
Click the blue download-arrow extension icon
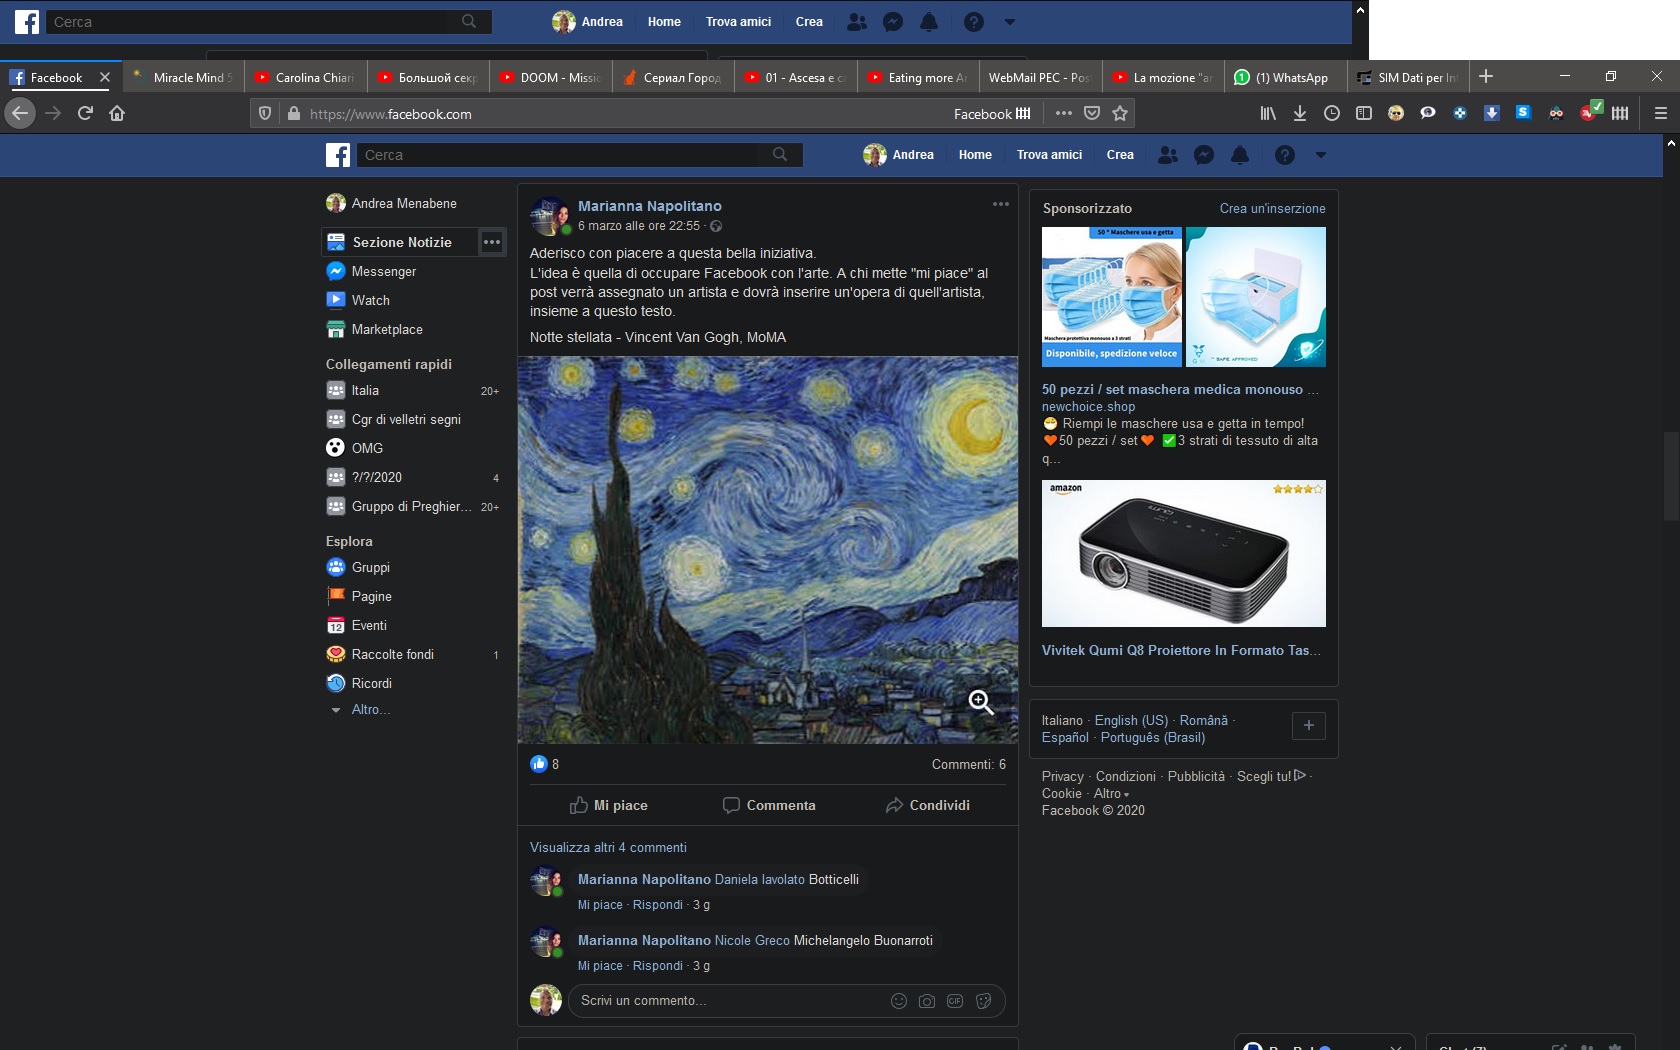(1491, 113)
